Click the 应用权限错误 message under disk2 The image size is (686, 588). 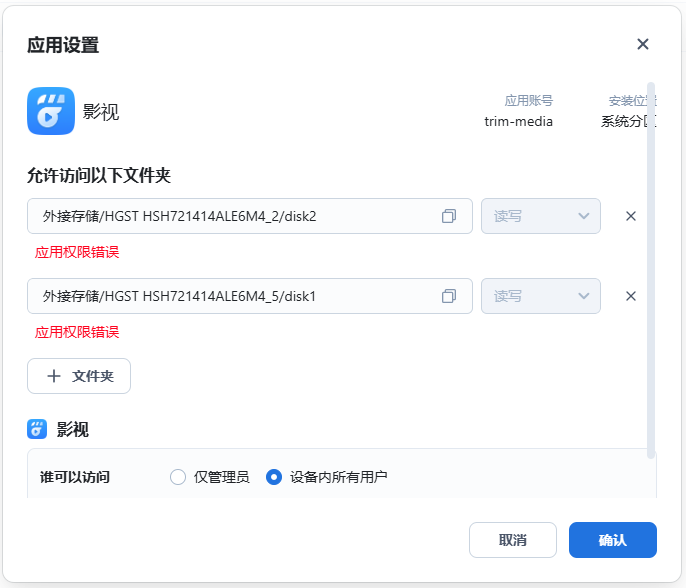(x=77, y=252)
